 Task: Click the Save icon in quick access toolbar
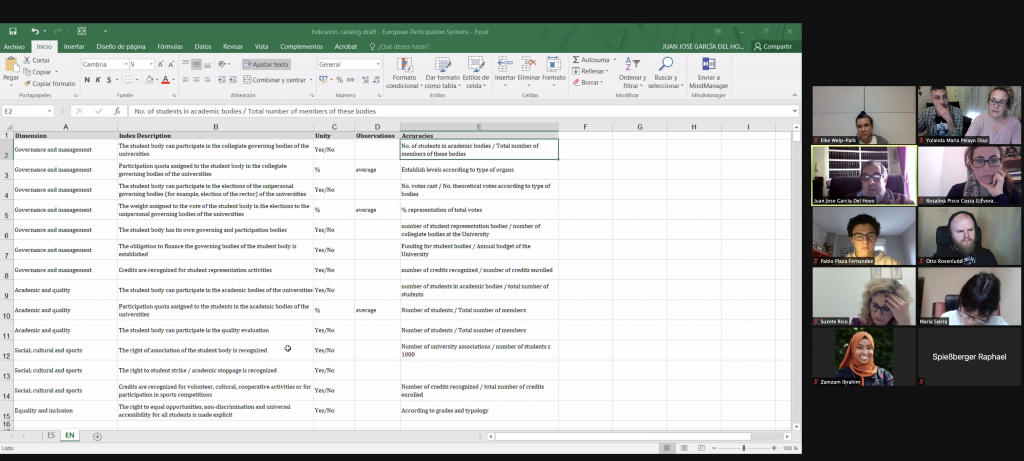11,31
